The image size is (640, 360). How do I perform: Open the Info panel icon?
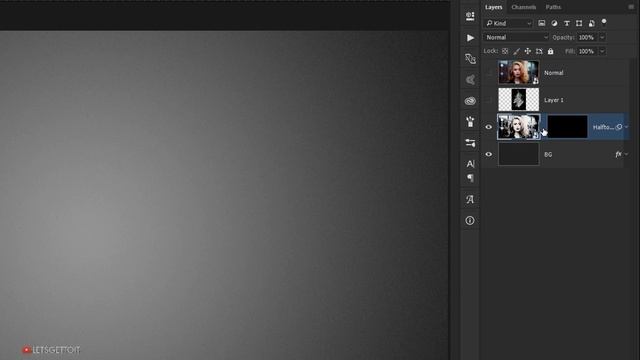pos(470,220)
